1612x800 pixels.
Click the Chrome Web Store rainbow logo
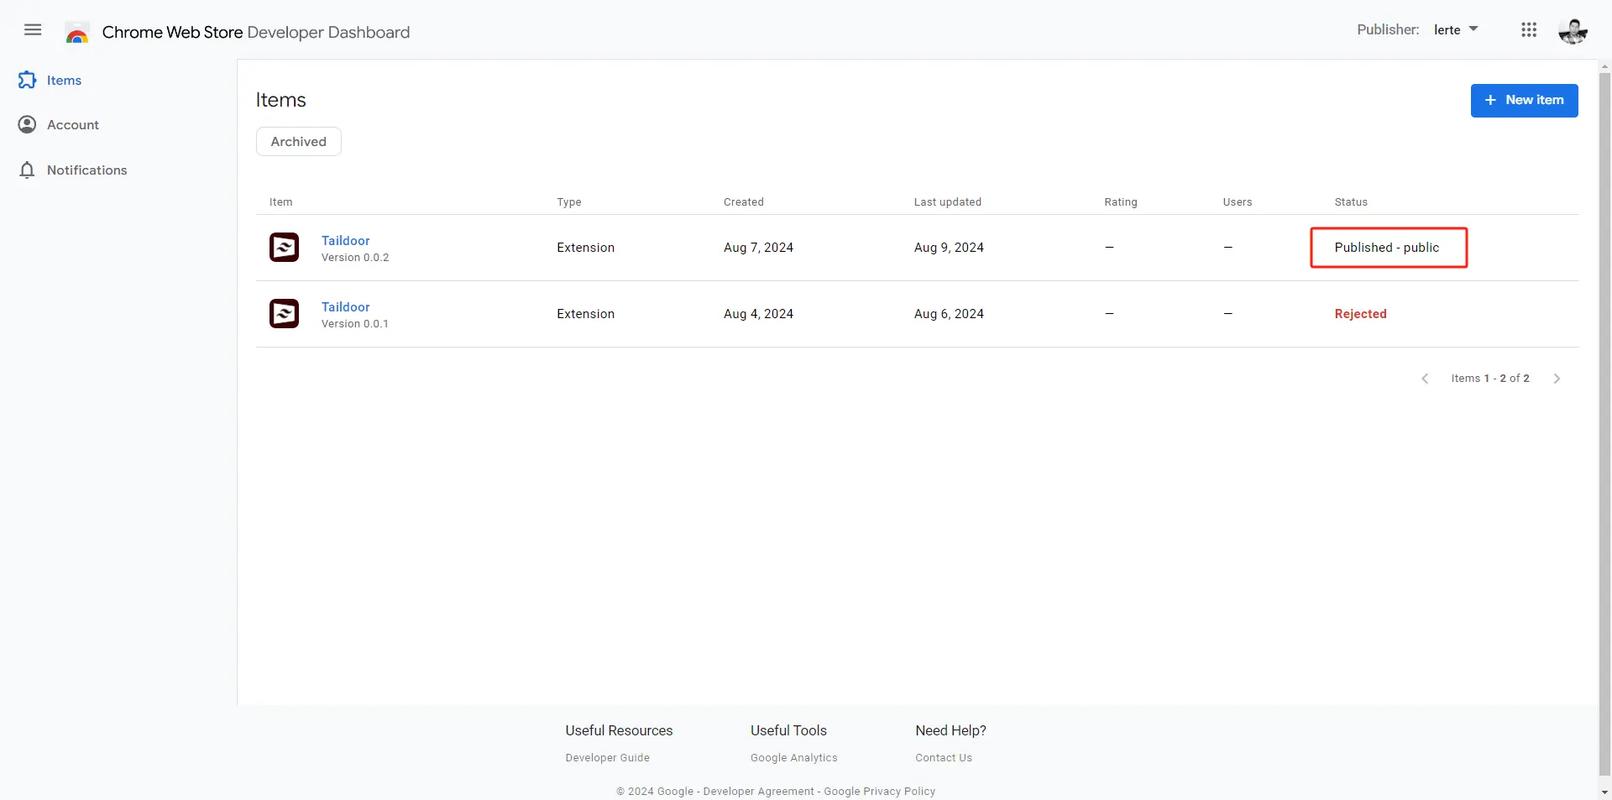[x=77, y=33]
